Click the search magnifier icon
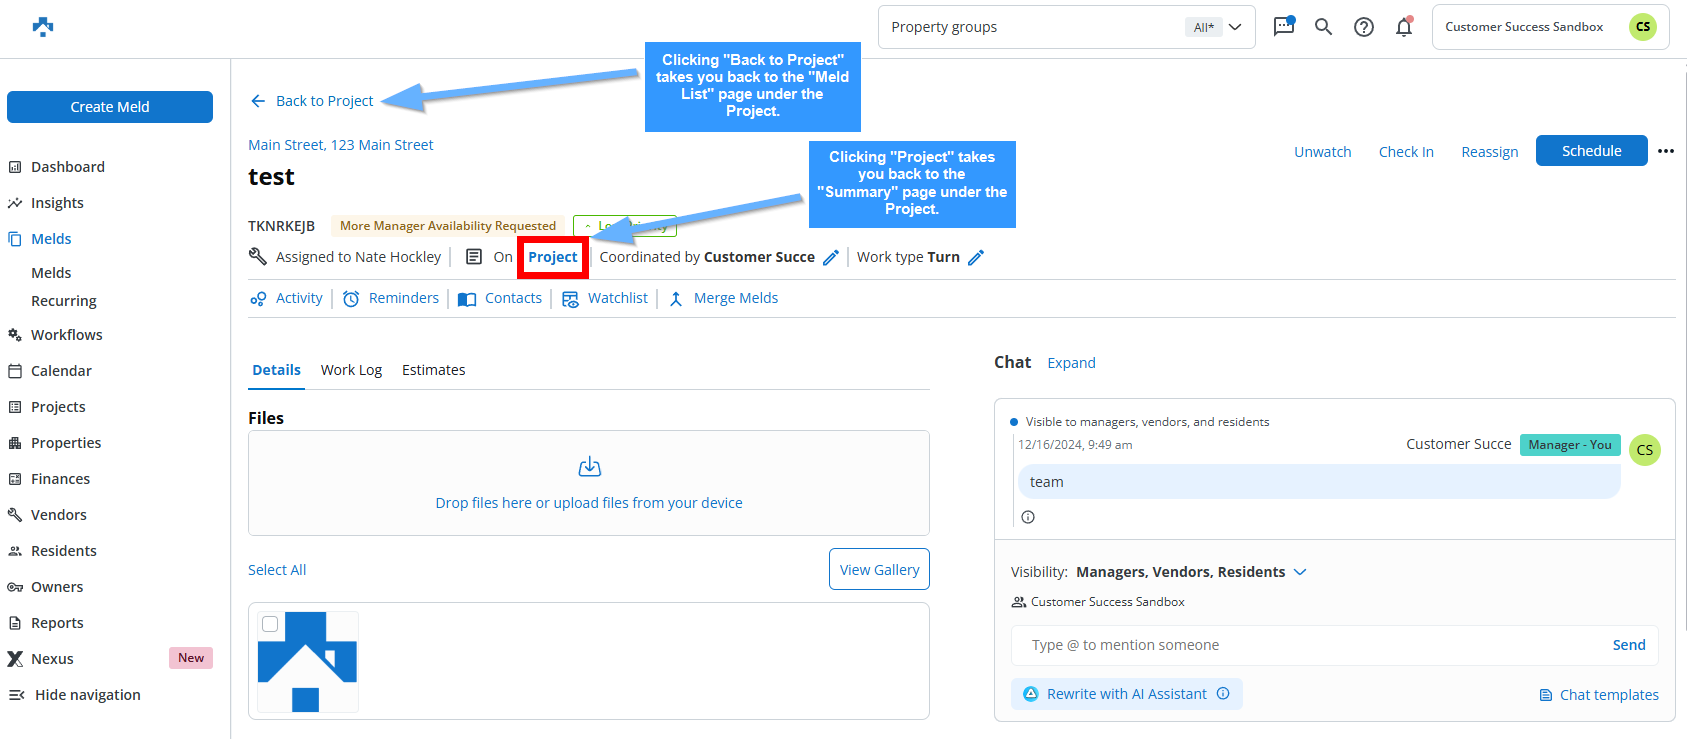 coord(1323,27)
